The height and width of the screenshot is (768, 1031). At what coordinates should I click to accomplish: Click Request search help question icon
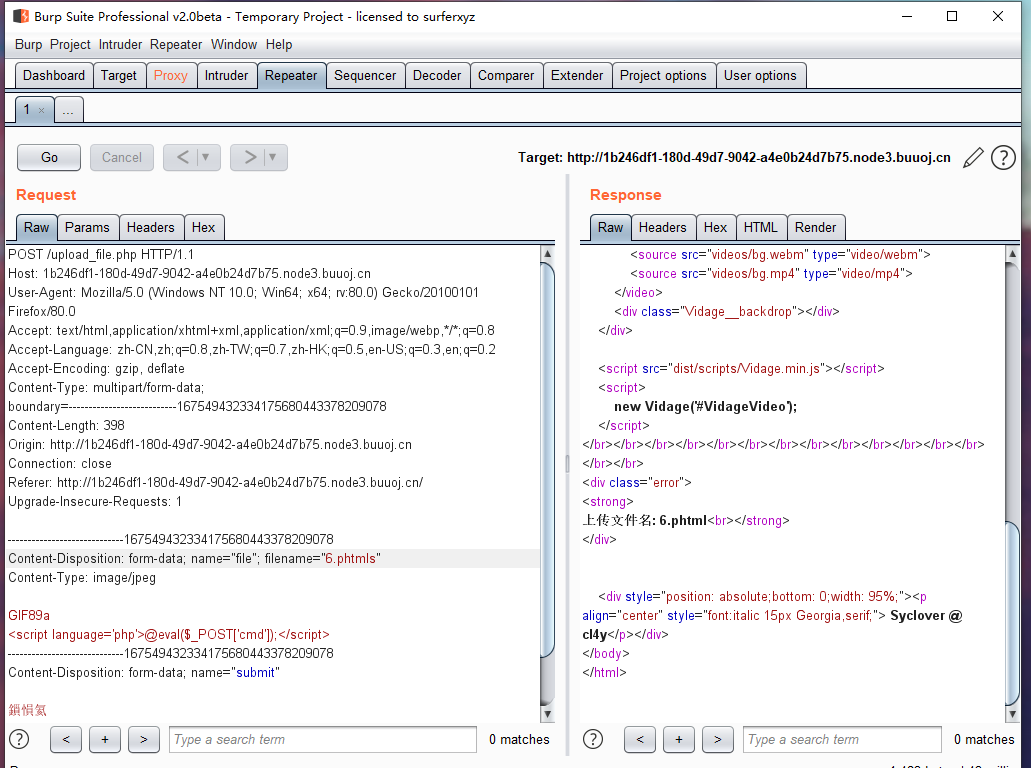pyautogui.click(x=19, y=739)
